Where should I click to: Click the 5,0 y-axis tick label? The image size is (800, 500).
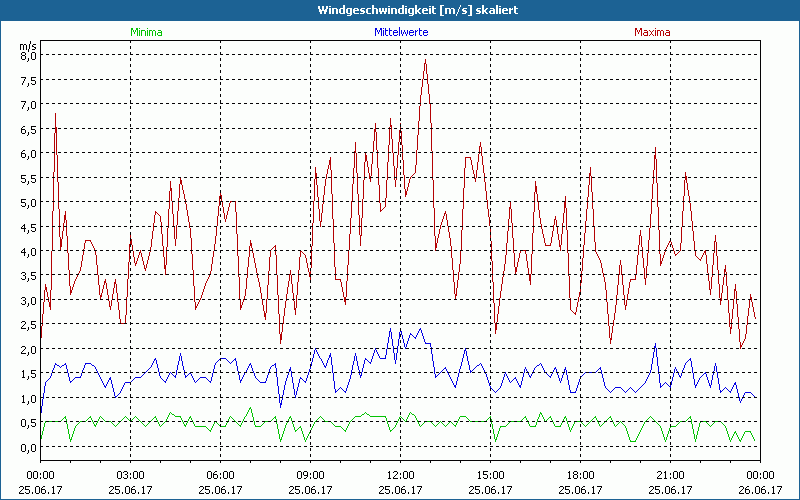(x=28, y=203)
